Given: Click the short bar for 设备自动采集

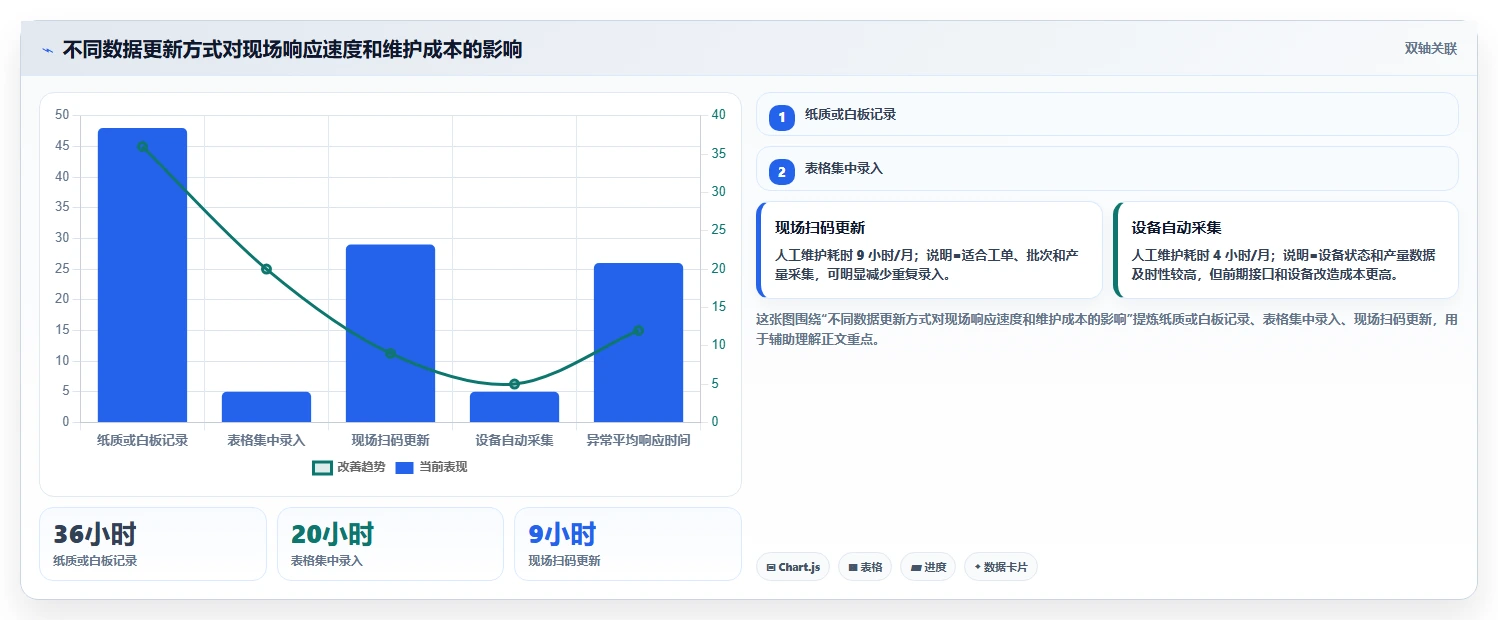Looking at the screenshot, I should coord(514,407).
